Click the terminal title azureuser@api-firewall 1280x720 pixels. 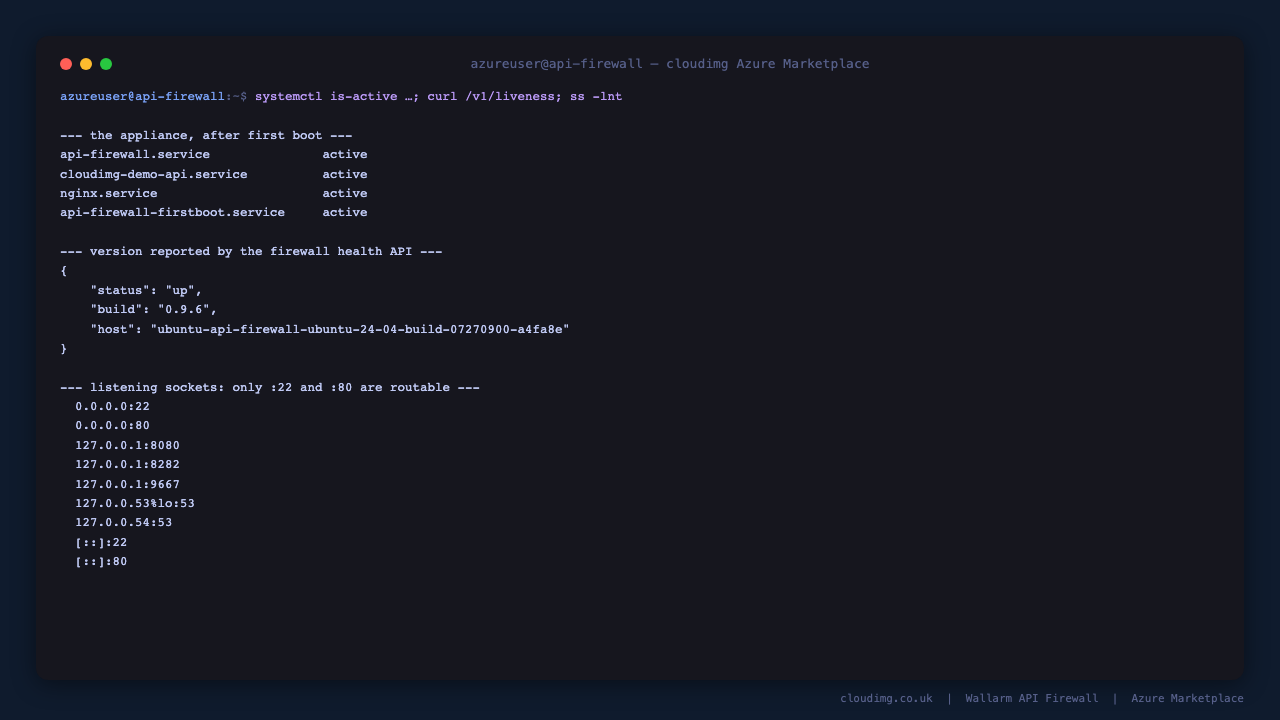(x=557, y=64)
